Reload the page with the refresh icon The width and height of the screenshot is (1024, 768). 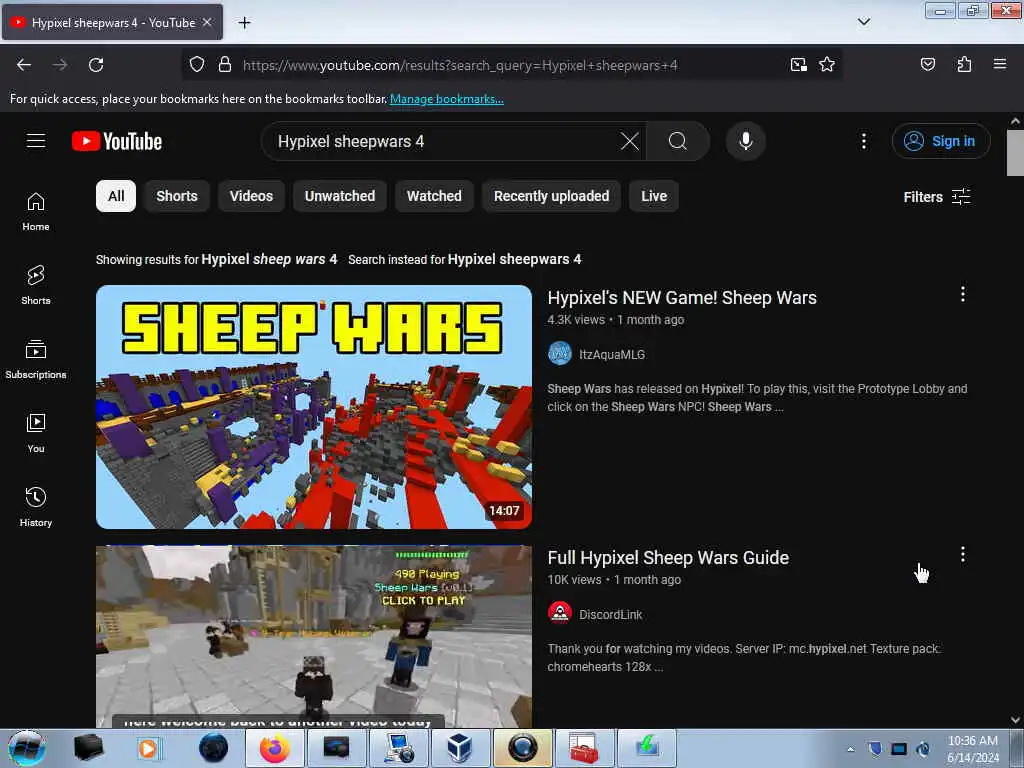tap(96, 65)
